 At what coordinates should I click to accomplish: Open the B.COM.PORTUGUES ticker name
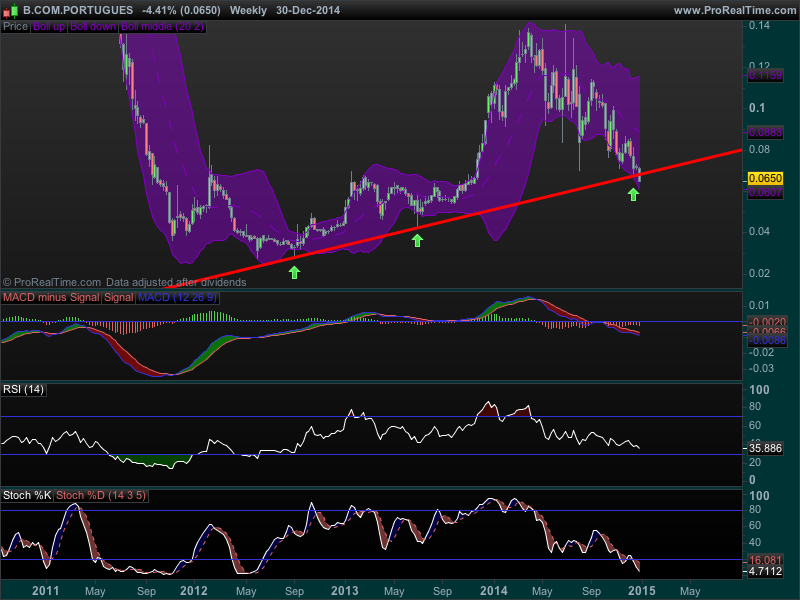point(77,9)
